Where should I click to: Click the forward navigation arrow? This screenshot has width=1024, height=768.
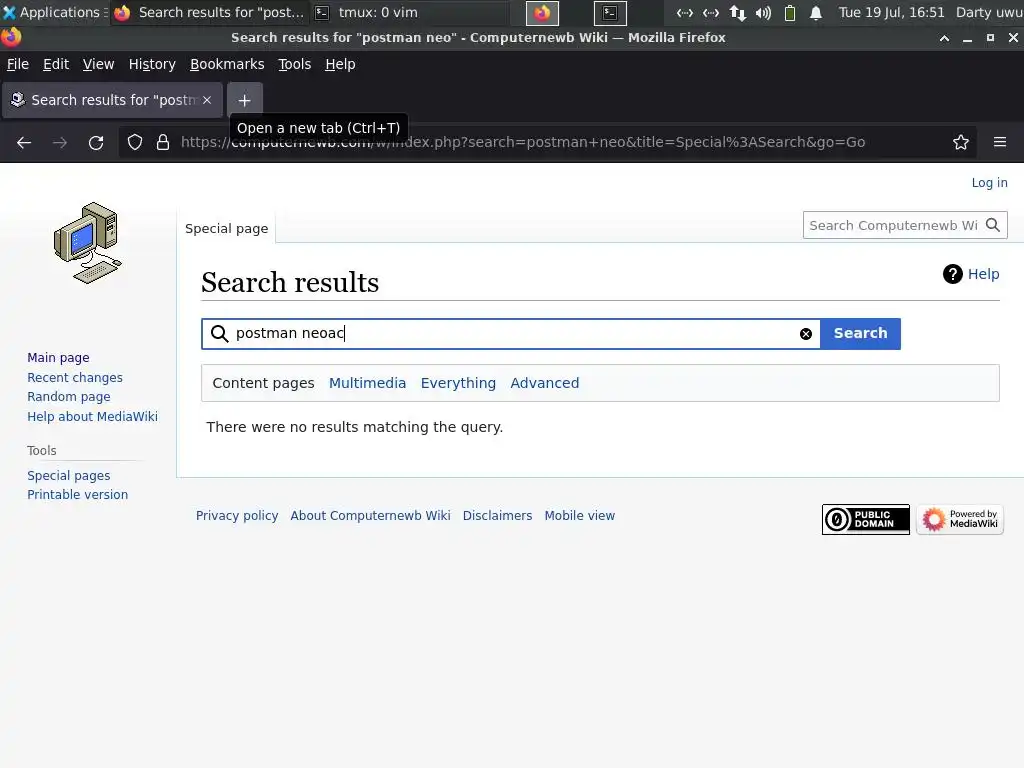point(59,142)
